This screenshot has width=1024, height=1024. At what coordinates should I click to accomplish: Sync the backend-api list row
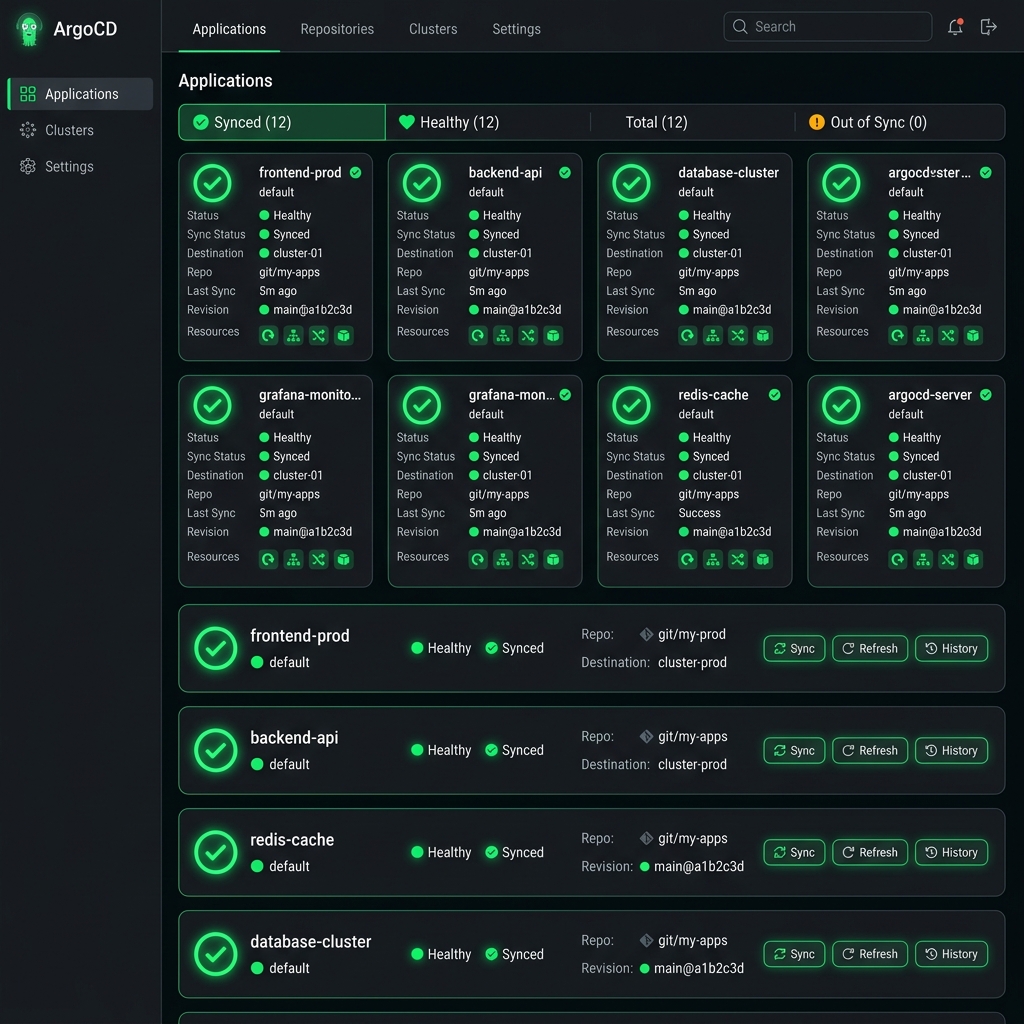pyautogui.click(x=794, y=750)
